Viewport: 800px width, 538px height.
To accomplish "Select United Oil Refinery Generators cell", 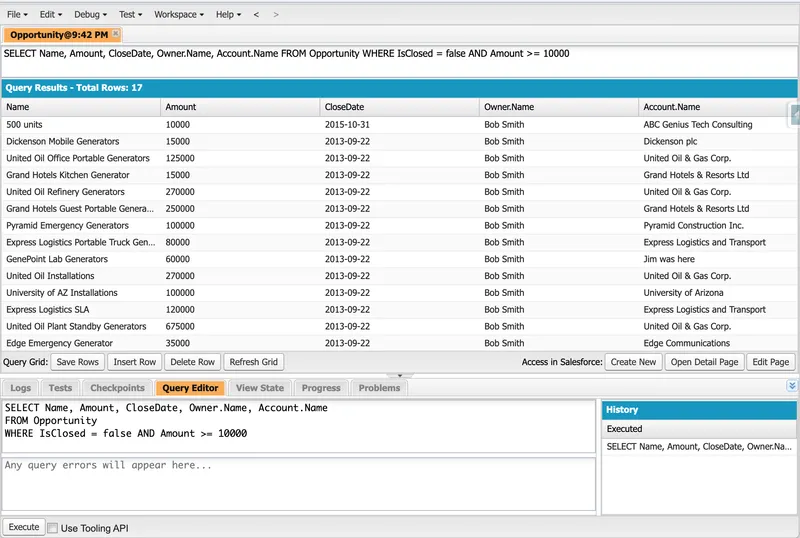I will [81, 192].
